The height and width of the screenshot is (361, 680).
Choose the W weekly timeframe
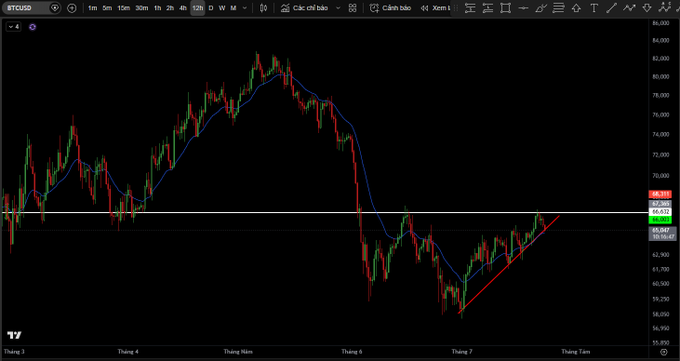click(x=222, y=8)
